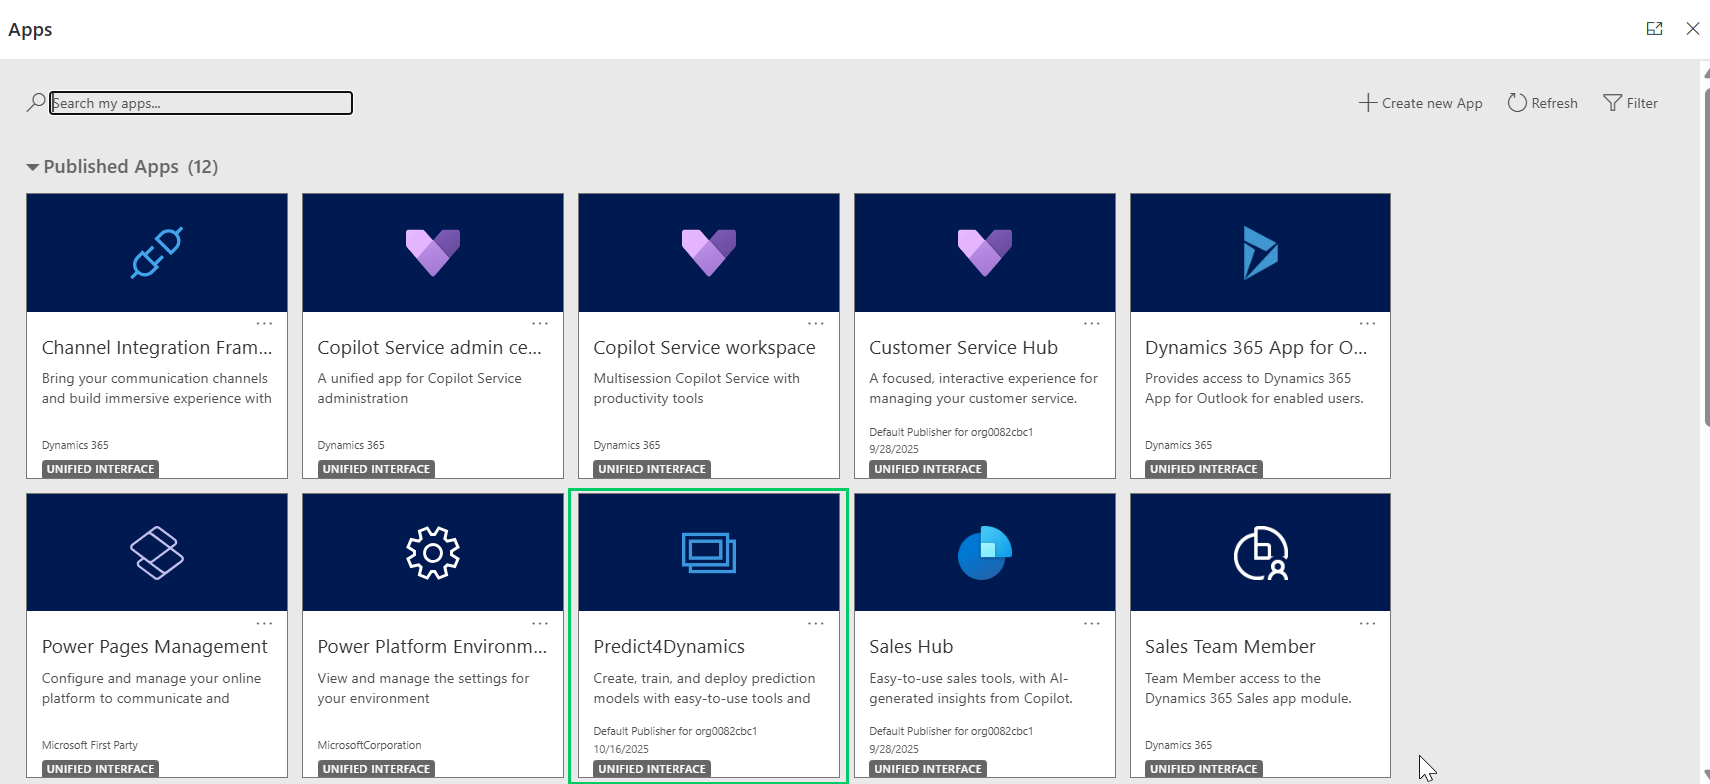1710x784 pixels.
Task: Collapse the Published Apps section
Action: point(33,167)
